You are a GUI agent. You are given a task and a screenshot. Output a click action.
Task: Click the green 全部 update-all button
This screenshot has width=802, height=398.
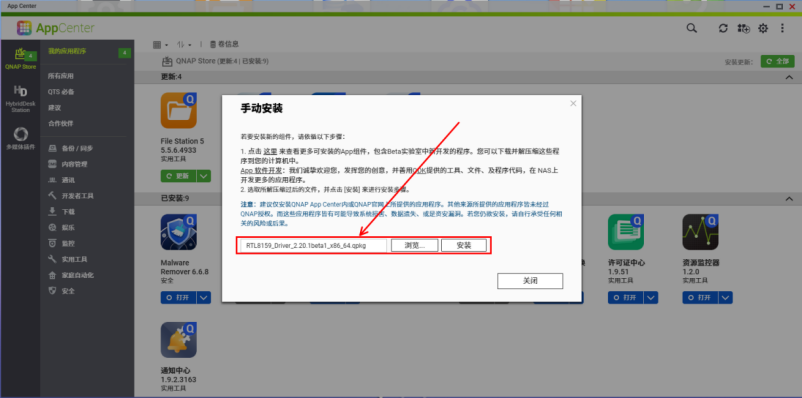[x=777, y=61]
